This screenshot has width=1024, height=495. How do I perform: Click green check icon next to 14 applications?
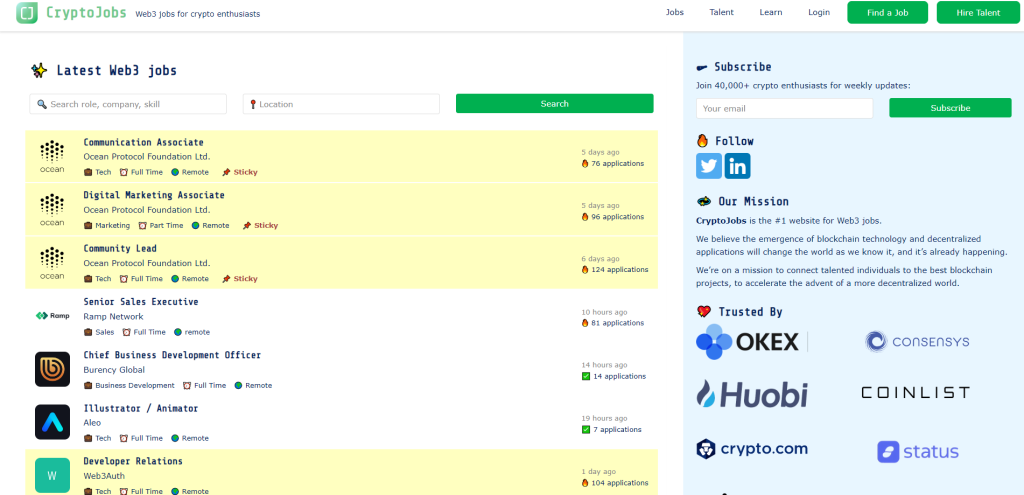(x=586, y=376)
